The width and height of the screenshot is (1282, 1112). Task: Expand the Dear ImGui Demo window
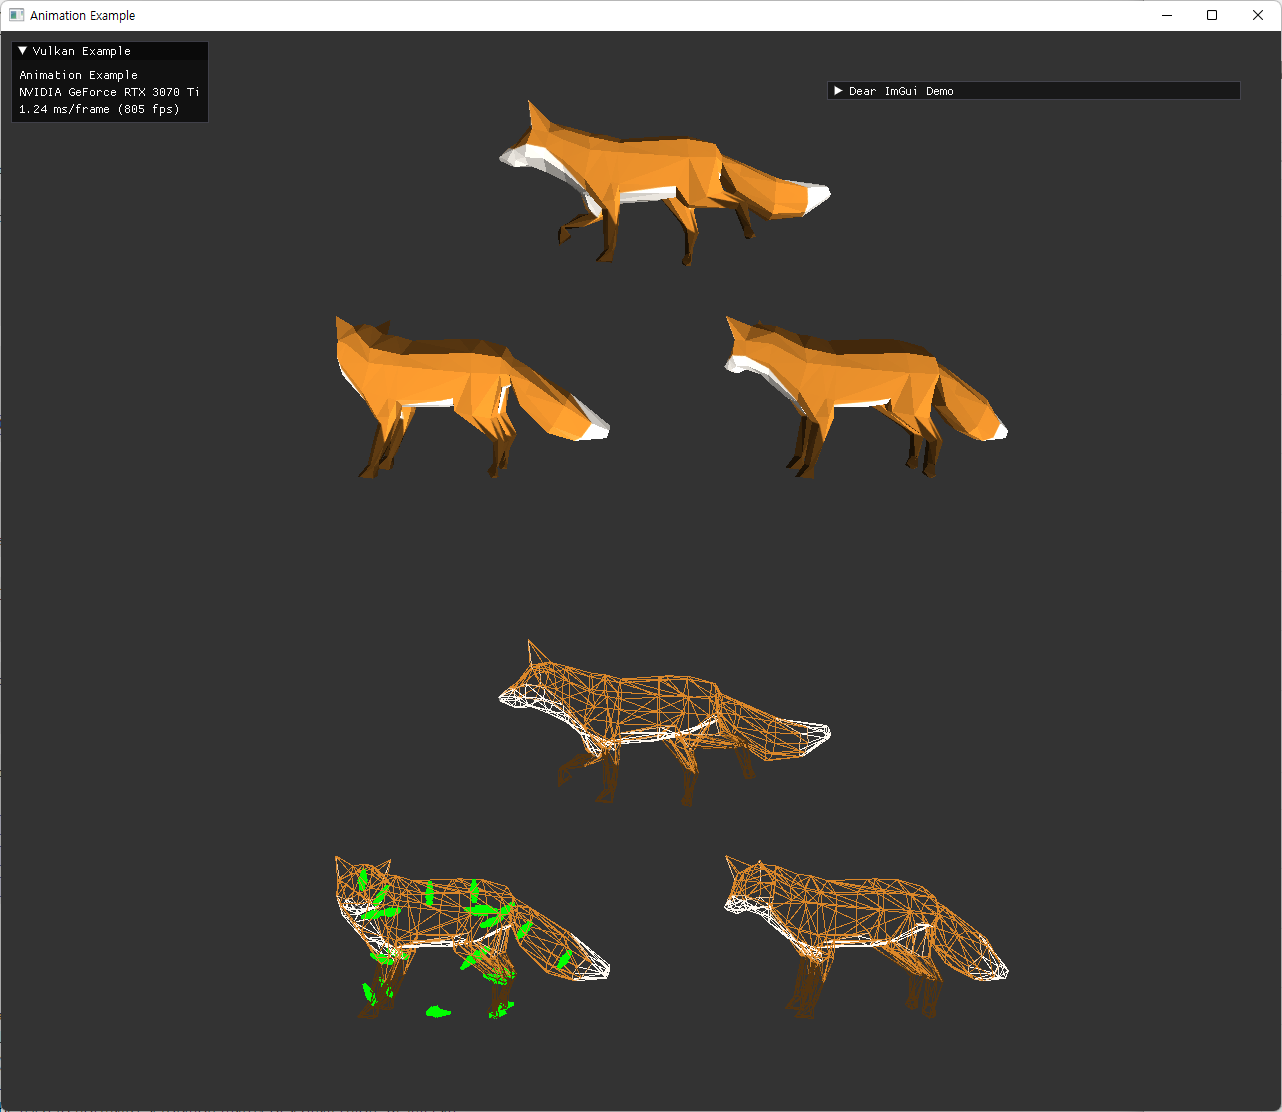click(x=838, y=91)
